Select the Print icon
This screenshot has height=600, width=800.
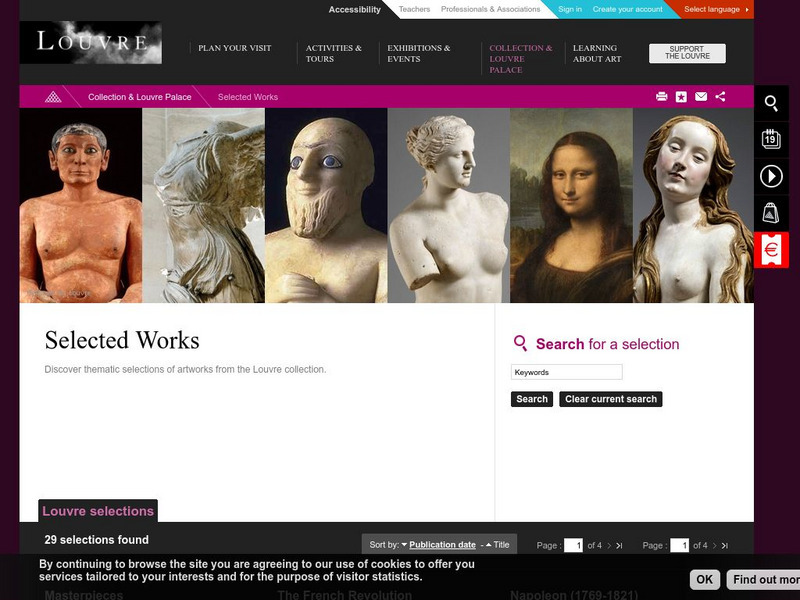click(x=662, y=96)
